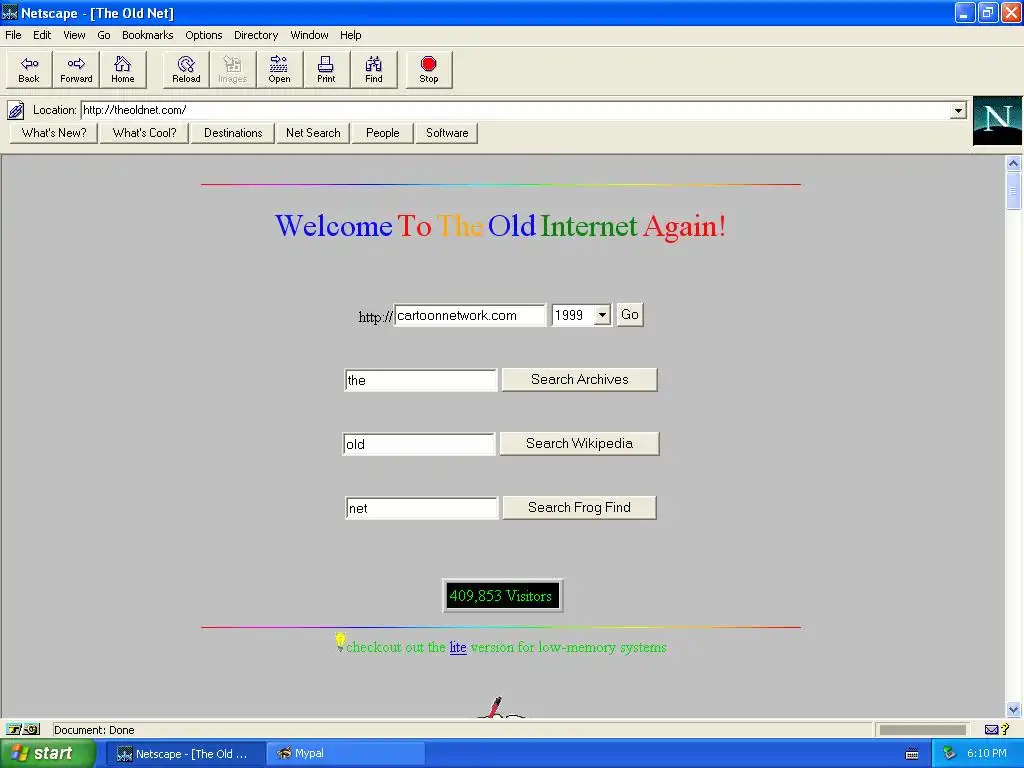The image size is (1024, 768).
Task: Click the Software directory button
Action: 447,133
